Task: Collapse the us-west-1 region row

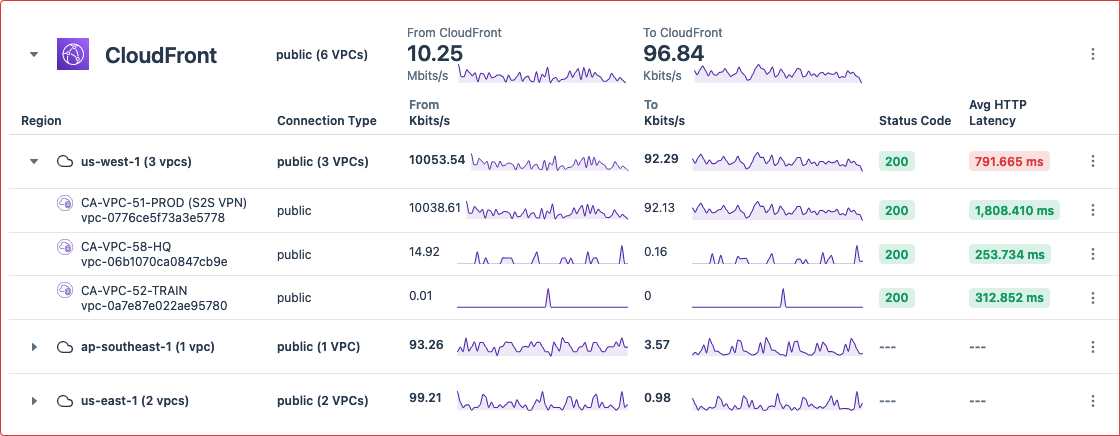Action: tap(34, 161)
